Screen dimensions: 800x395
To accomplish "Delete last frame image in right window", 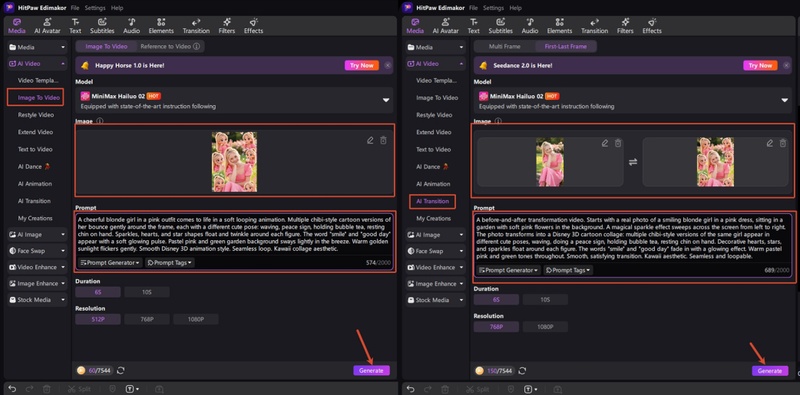I will (783, 143).
